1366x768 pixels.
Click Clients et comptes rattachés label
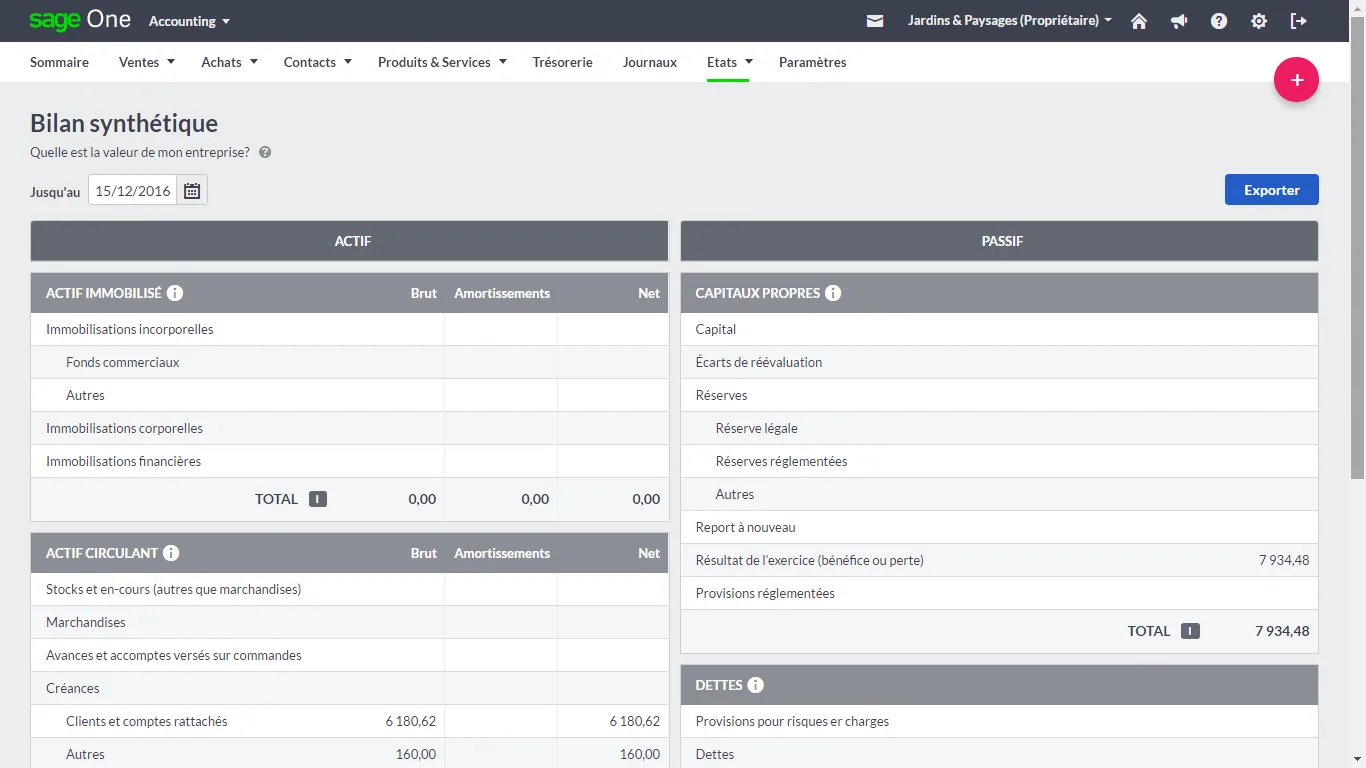coord(147,721)
